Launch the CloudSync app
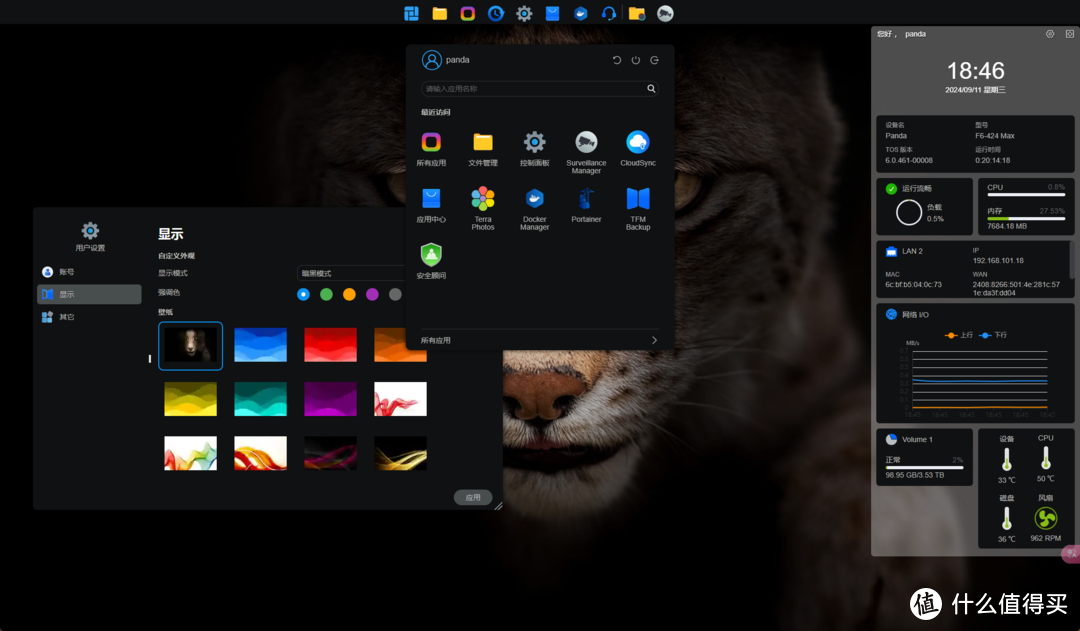Screen dimensions: 1080x631 pyautogui.click(x=637, y=143)
